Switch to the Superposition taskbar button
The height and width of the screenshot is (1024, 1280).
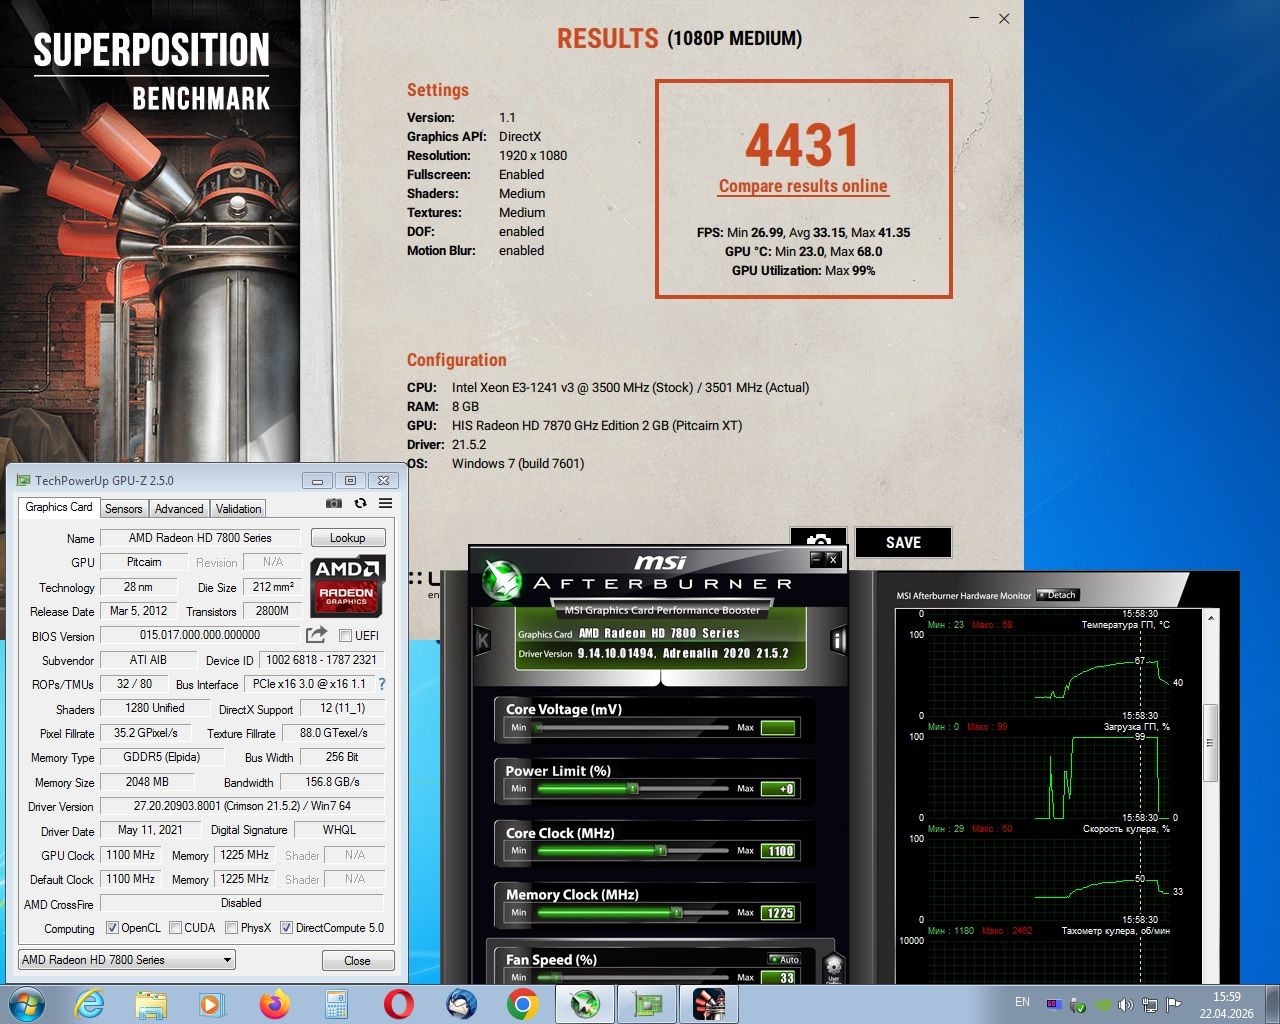[709, 1003]
